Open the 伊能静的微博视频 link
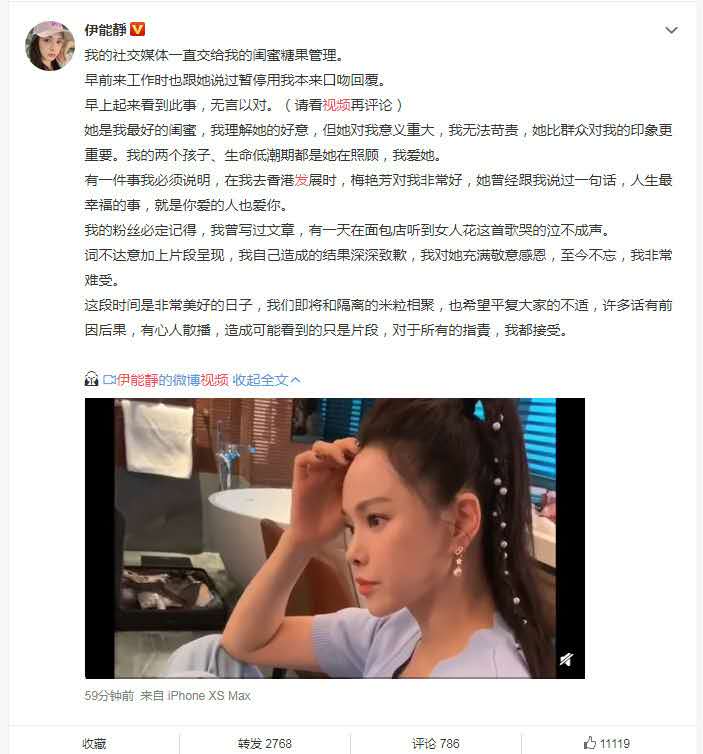The image size is (703, 754). tap(173, 380)
